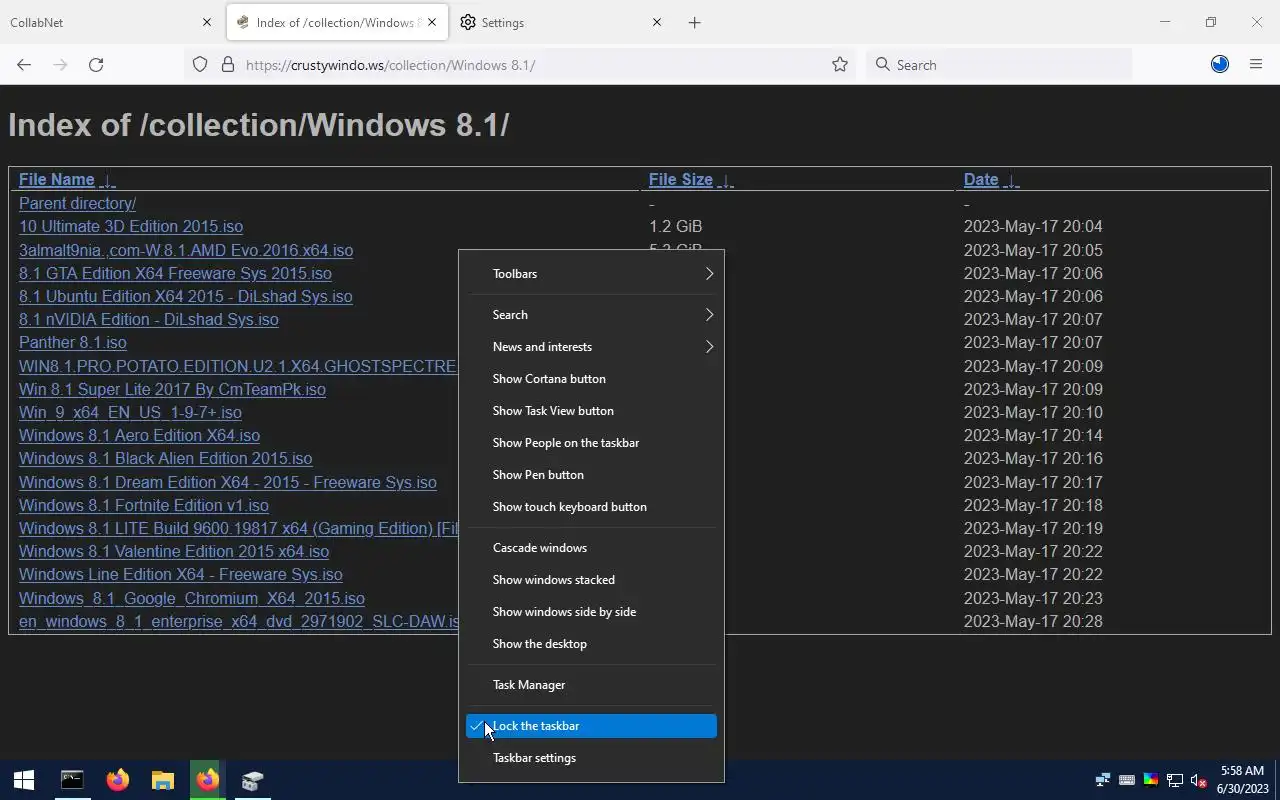Close the Settings tab
The image size is (1280, 800).
(x=657, y=22)
